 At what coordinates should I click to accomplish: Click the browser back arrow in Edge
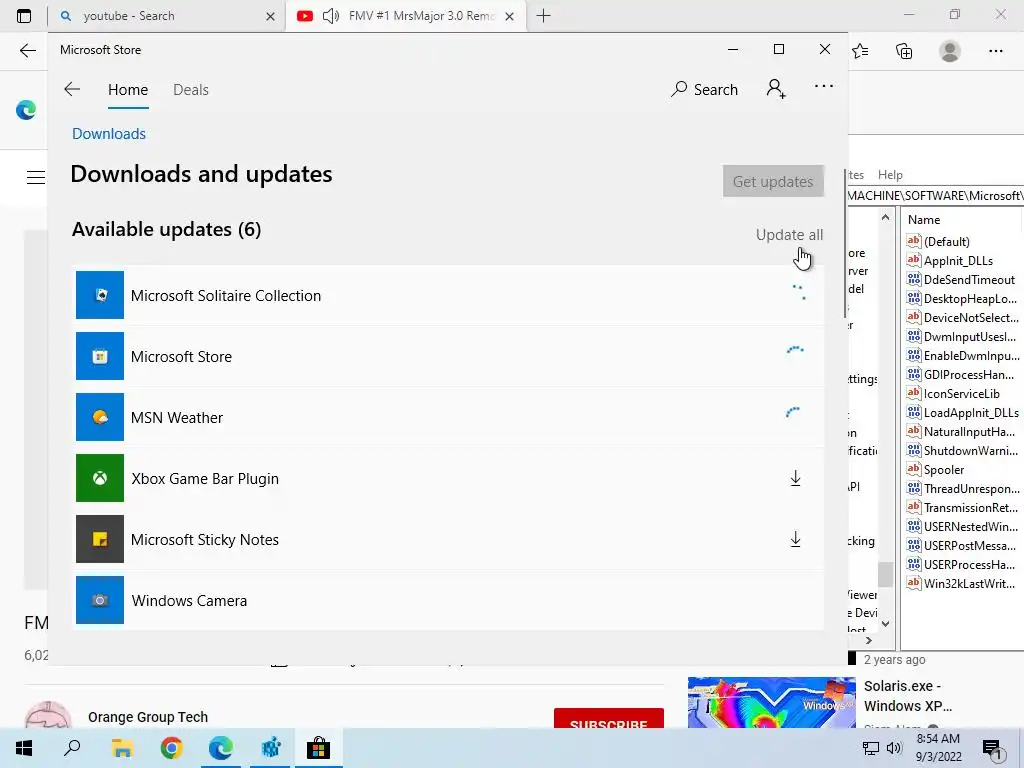(x=27, y=51)
